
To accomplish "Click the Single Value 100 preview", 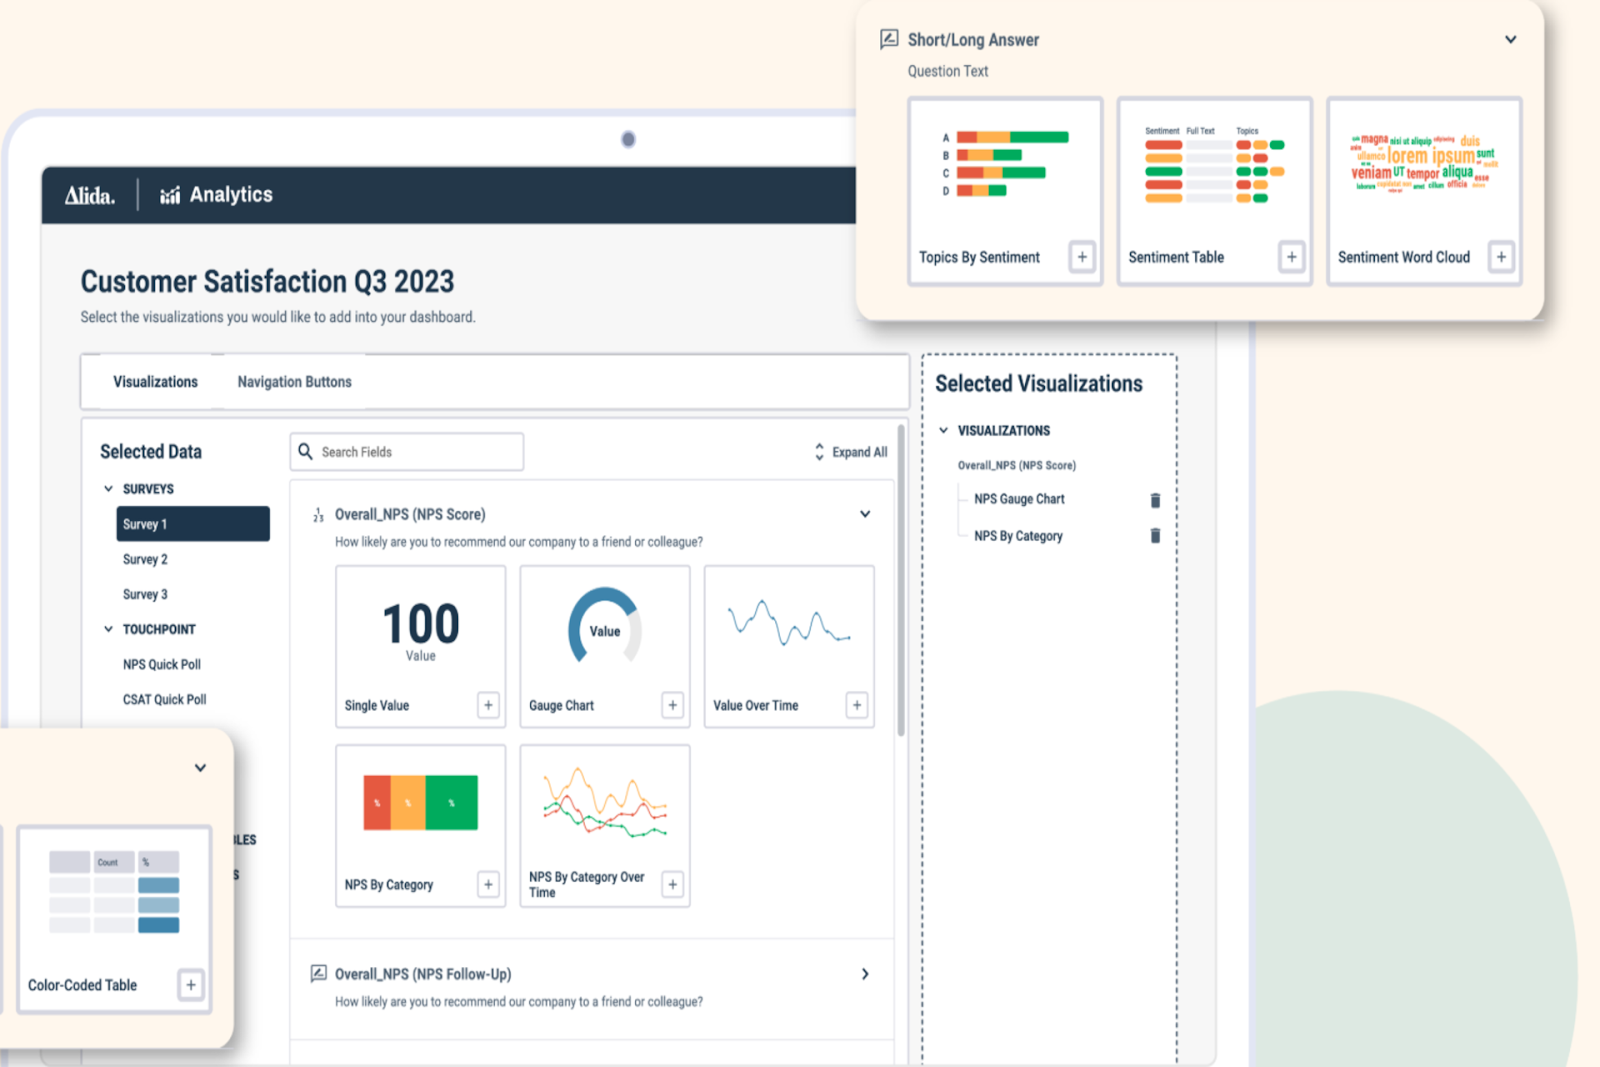I will (421, 630).
